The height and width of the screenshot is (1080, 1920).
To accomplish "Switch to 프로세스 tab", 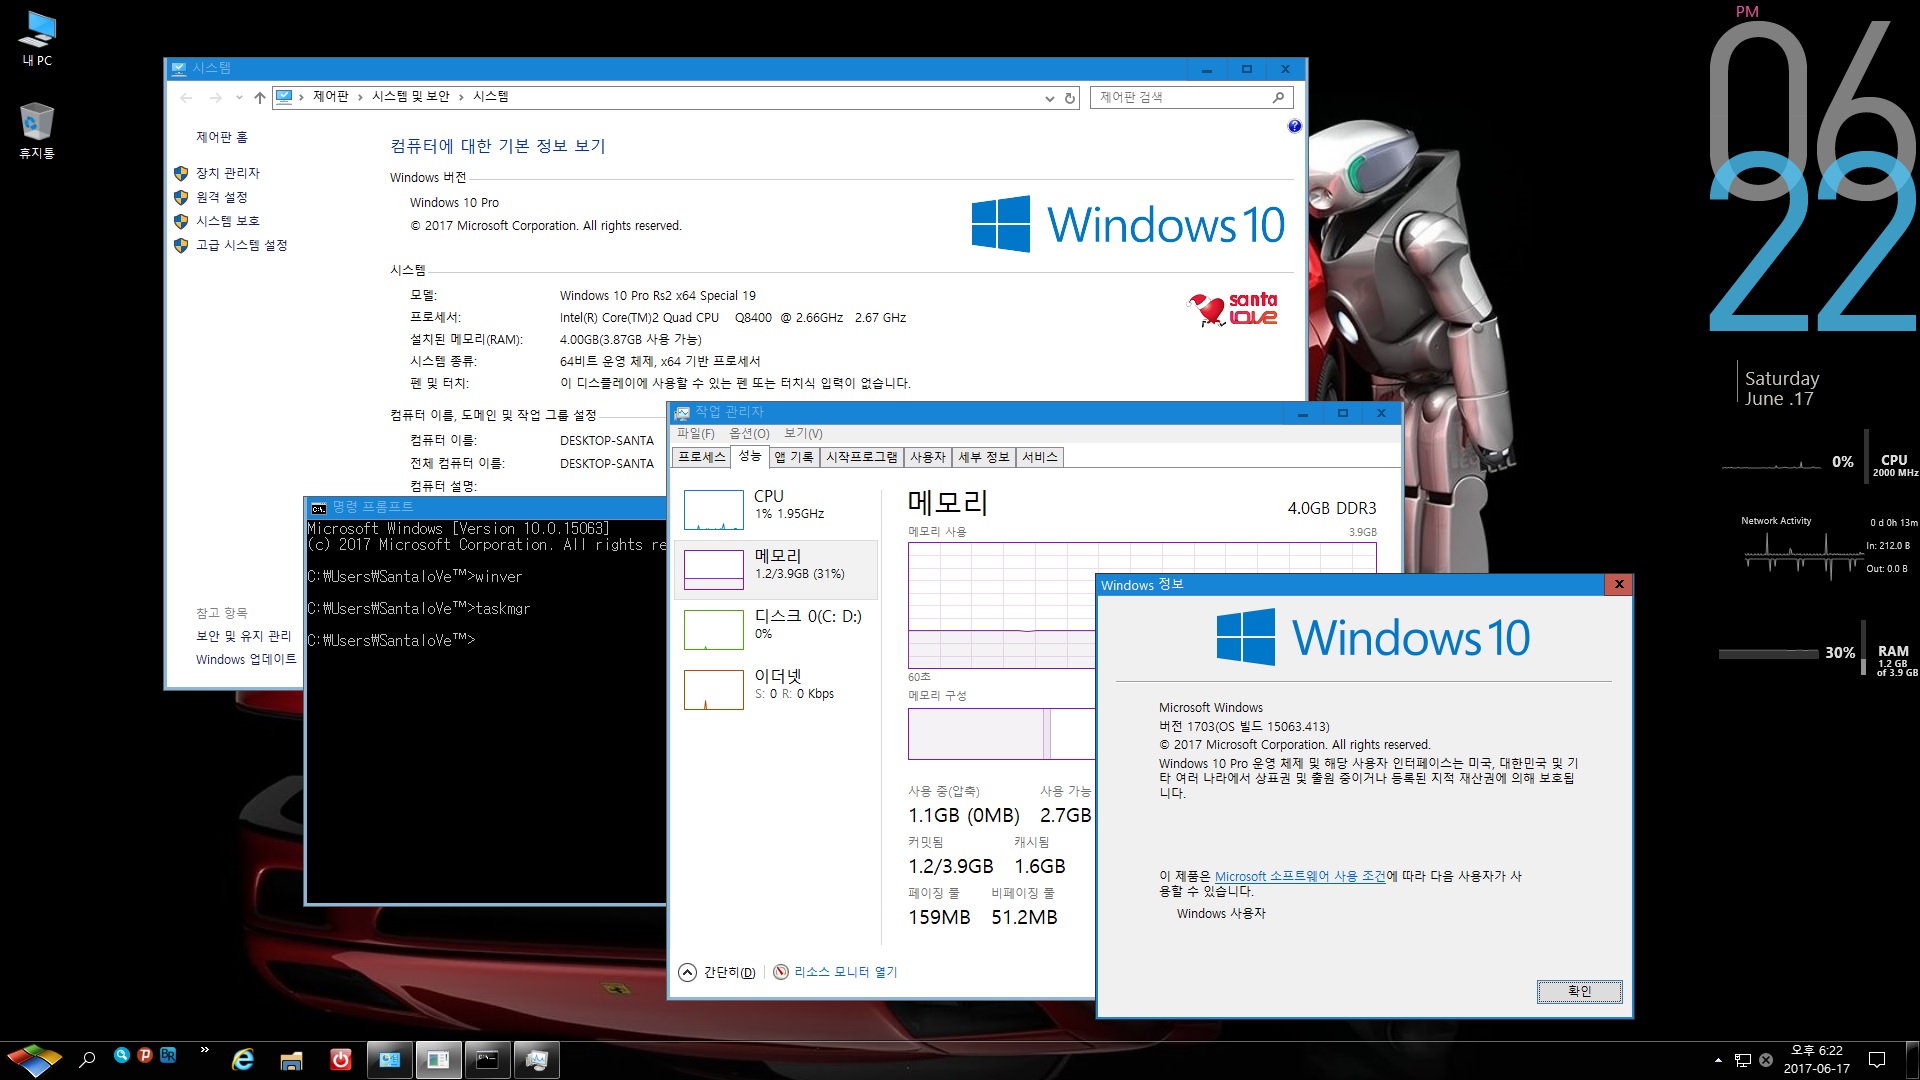I will point(701,457).
